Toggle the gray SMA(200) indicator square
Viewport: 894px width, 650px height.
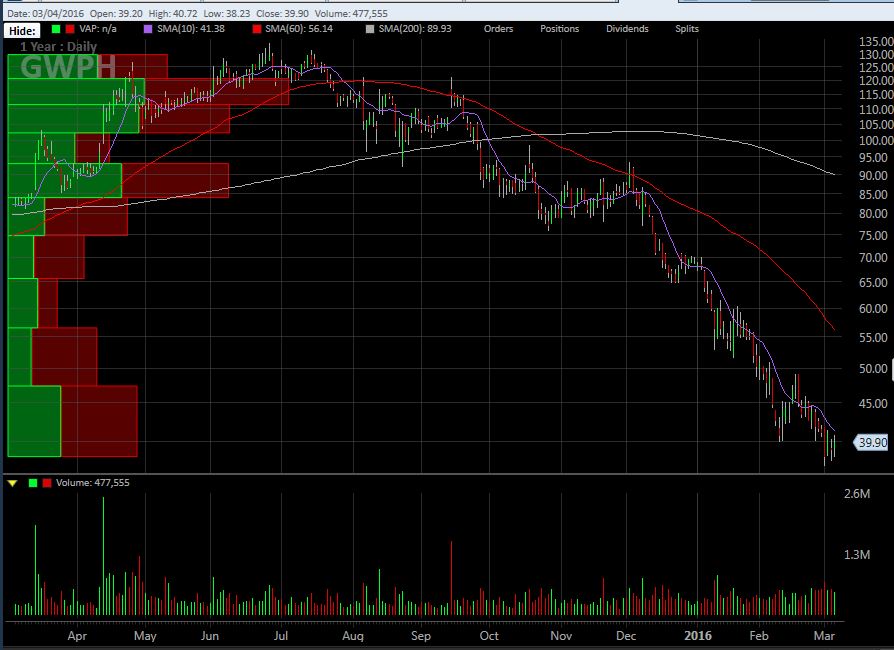click(369, 29)
